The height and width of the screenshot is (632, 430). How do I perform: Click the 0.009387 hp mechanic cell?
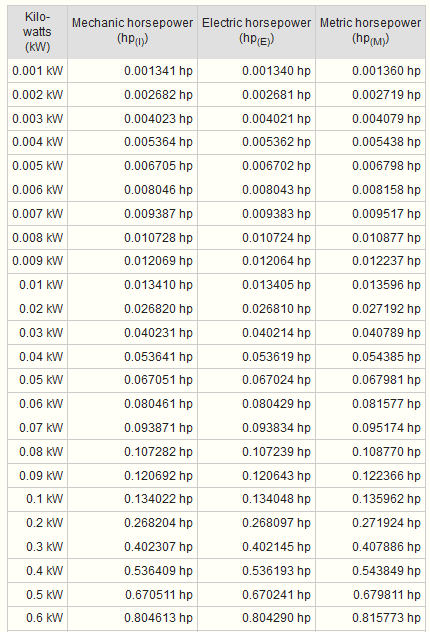pyautogui.click(x=133, y=214)
